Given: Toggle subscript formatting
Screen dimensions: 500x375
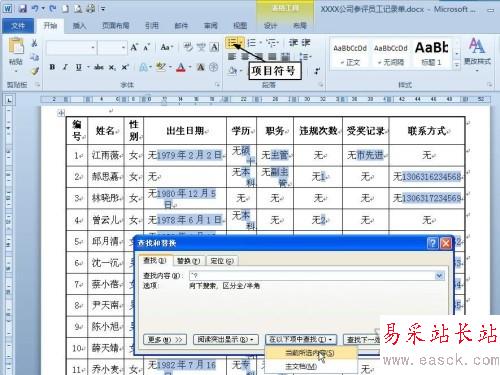Looking at the screenshot, I should coord(112,67).
